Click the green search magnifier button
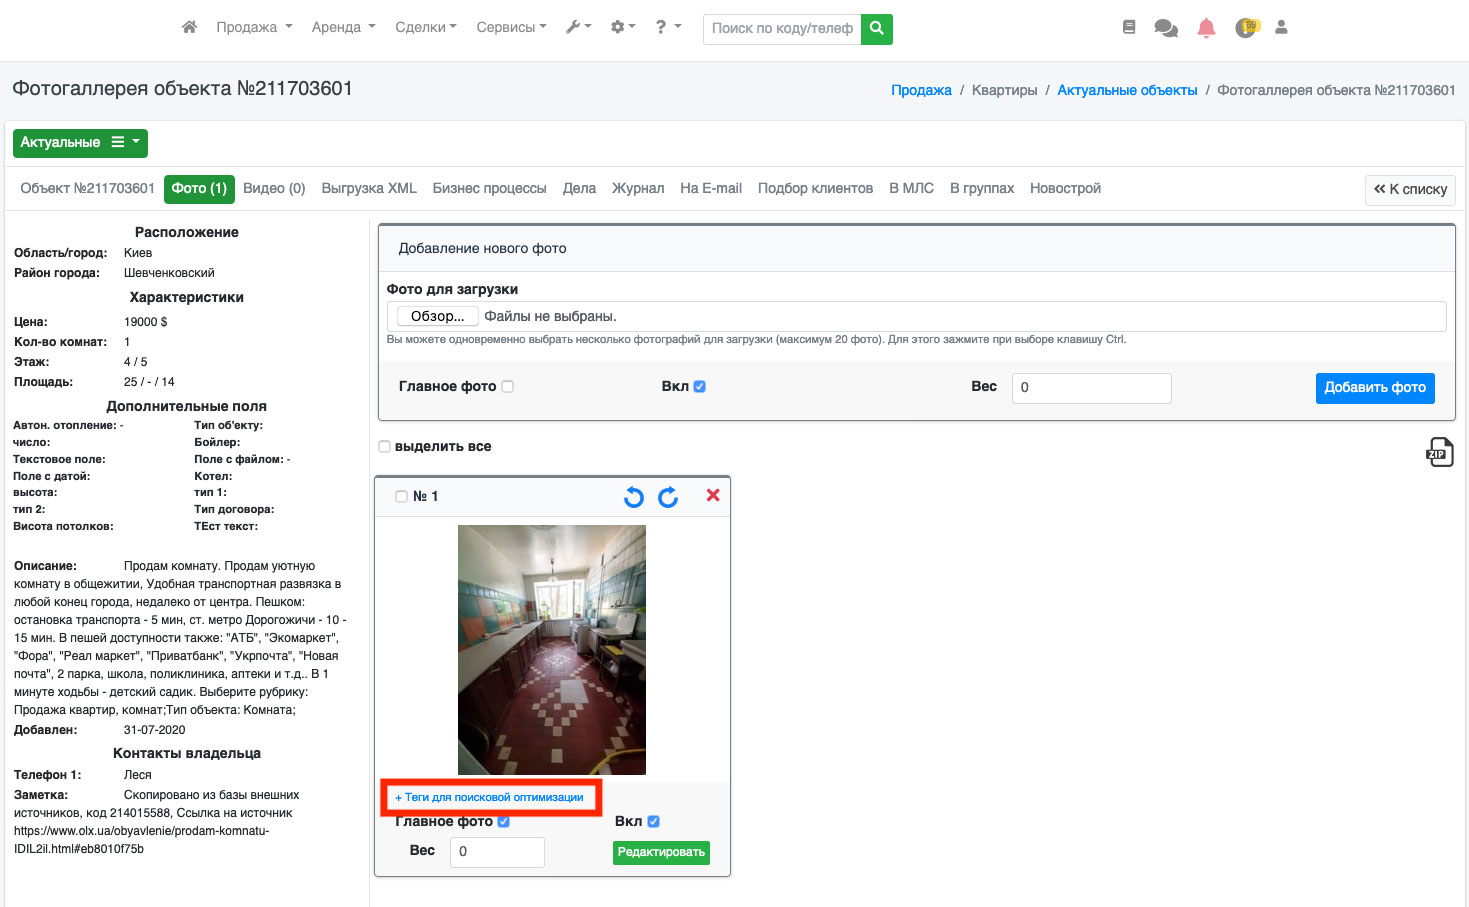The image size is (1469, 907). coord(877,28)
